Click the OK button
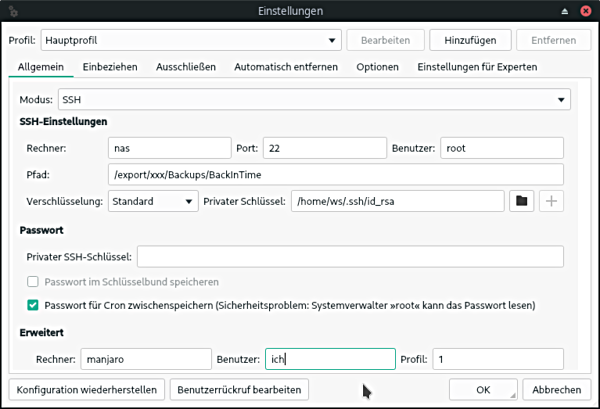 483,389
